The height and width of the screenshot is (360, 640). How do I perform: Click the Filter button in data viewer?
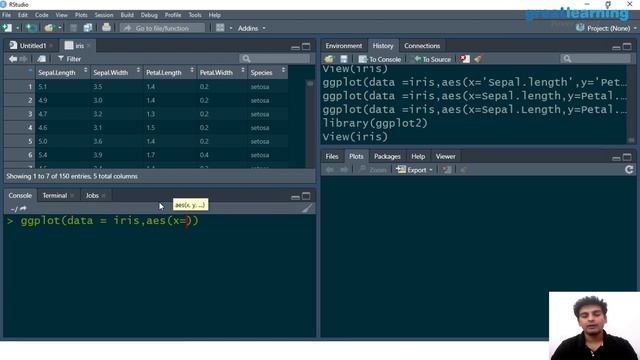tap(69, 59)
